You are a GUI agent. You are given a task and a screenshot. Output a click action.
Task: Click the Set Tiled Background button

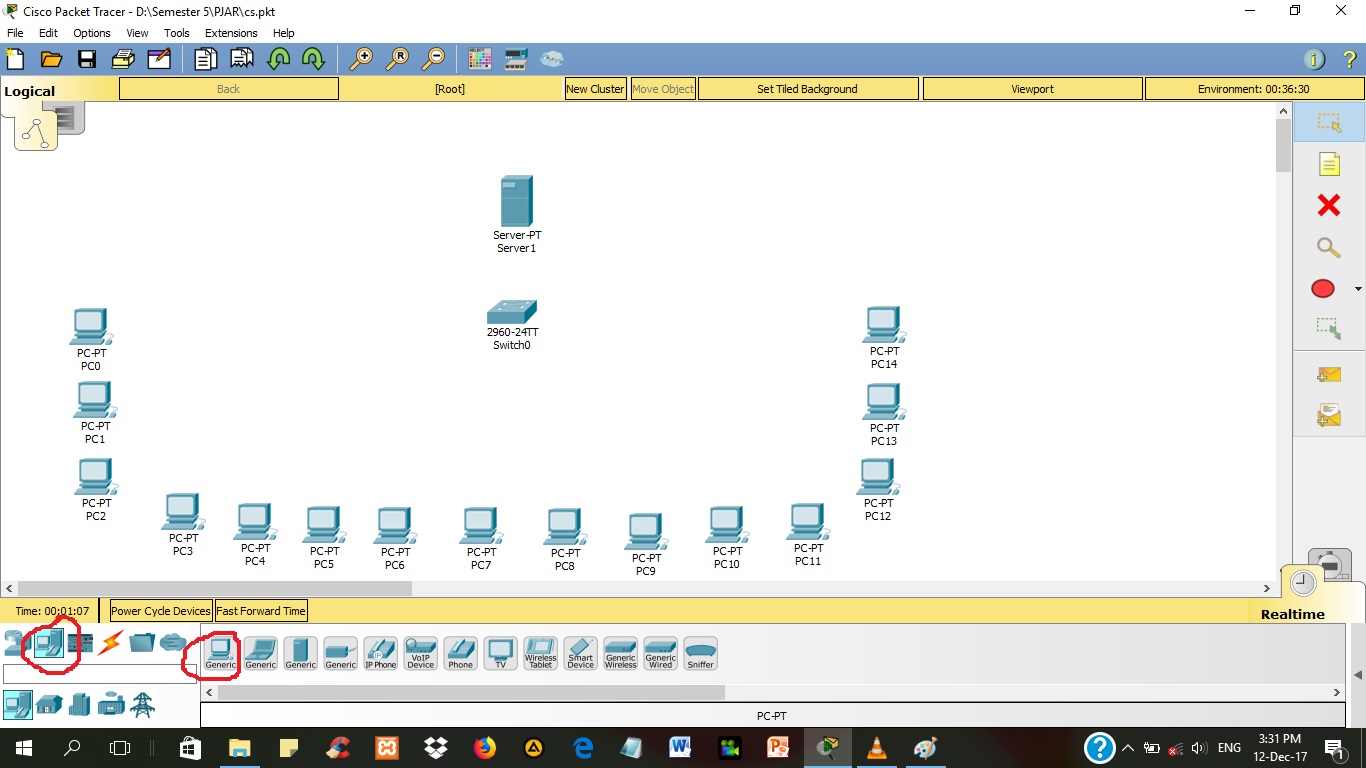[x=806, y=88]
